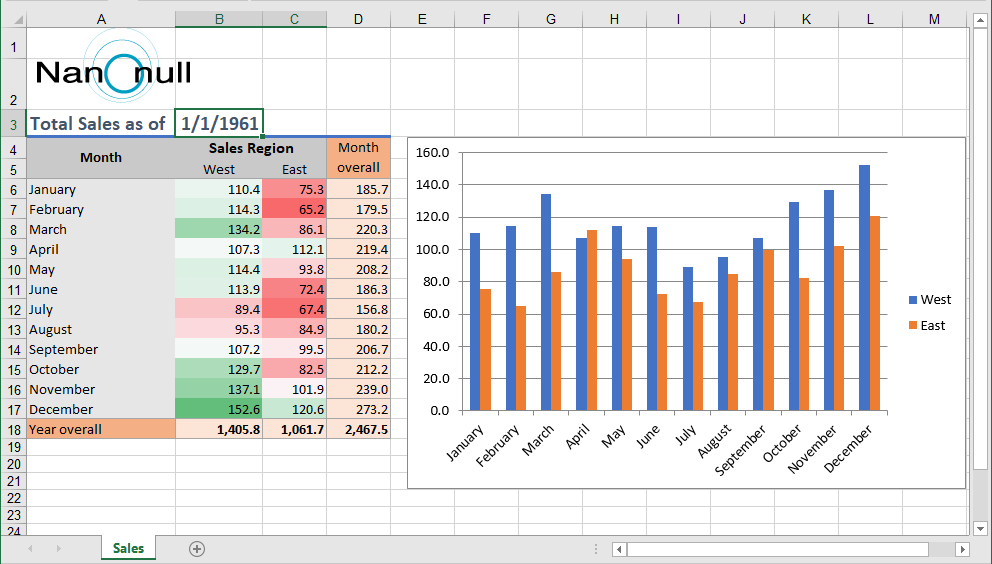Click the vertical scrollbar down arrow
Screen dimensions: 992x564
click(x=980, y=527)
